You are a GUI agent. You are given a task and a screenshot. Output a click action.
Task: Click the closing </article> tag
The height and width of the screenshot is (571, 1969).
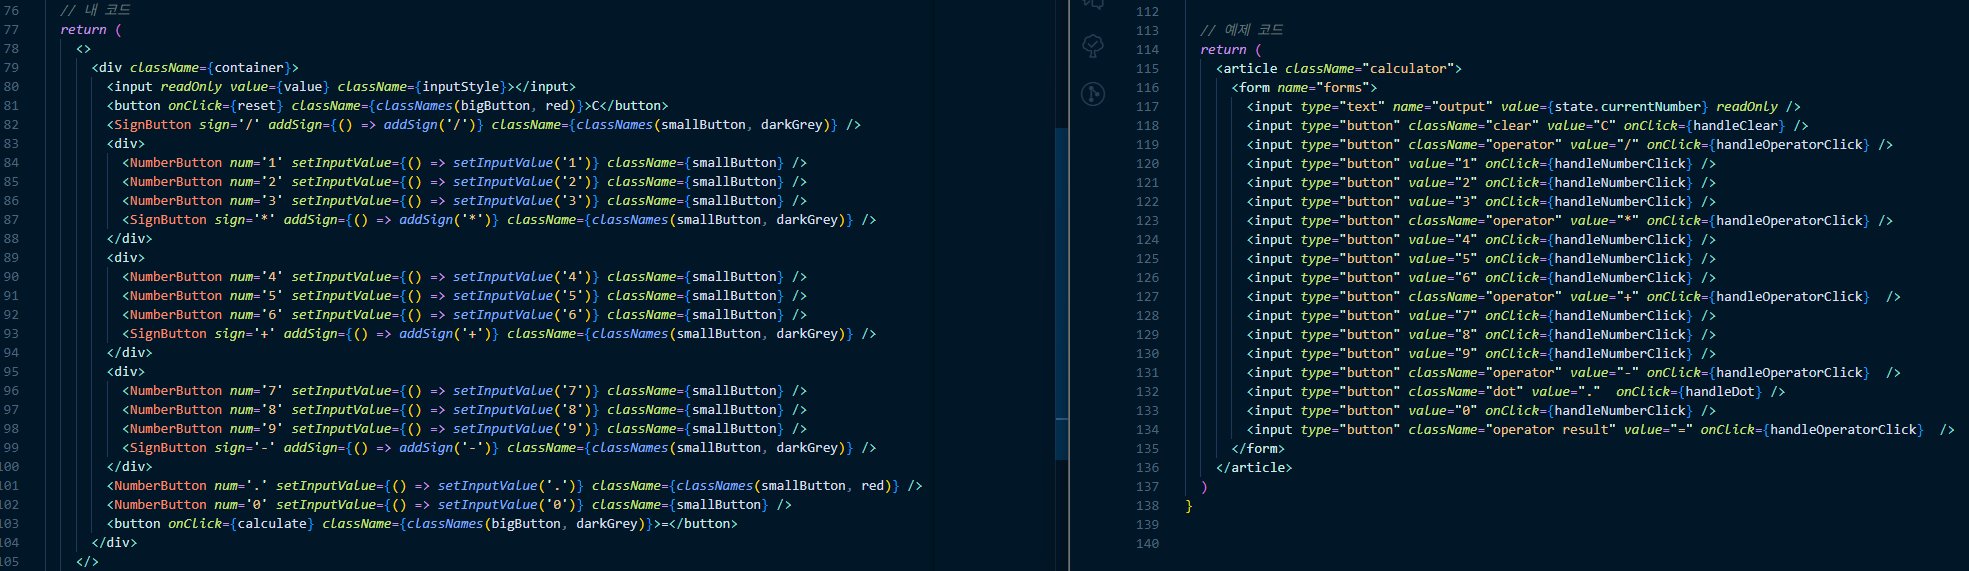tap(1254, 468)
